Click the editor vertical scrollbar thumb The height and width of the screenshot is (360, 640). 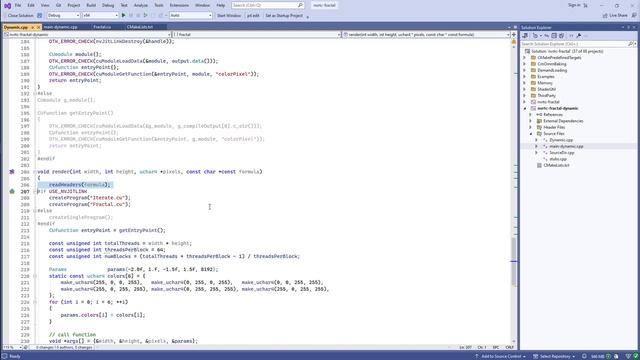click(x=513, y=261)
